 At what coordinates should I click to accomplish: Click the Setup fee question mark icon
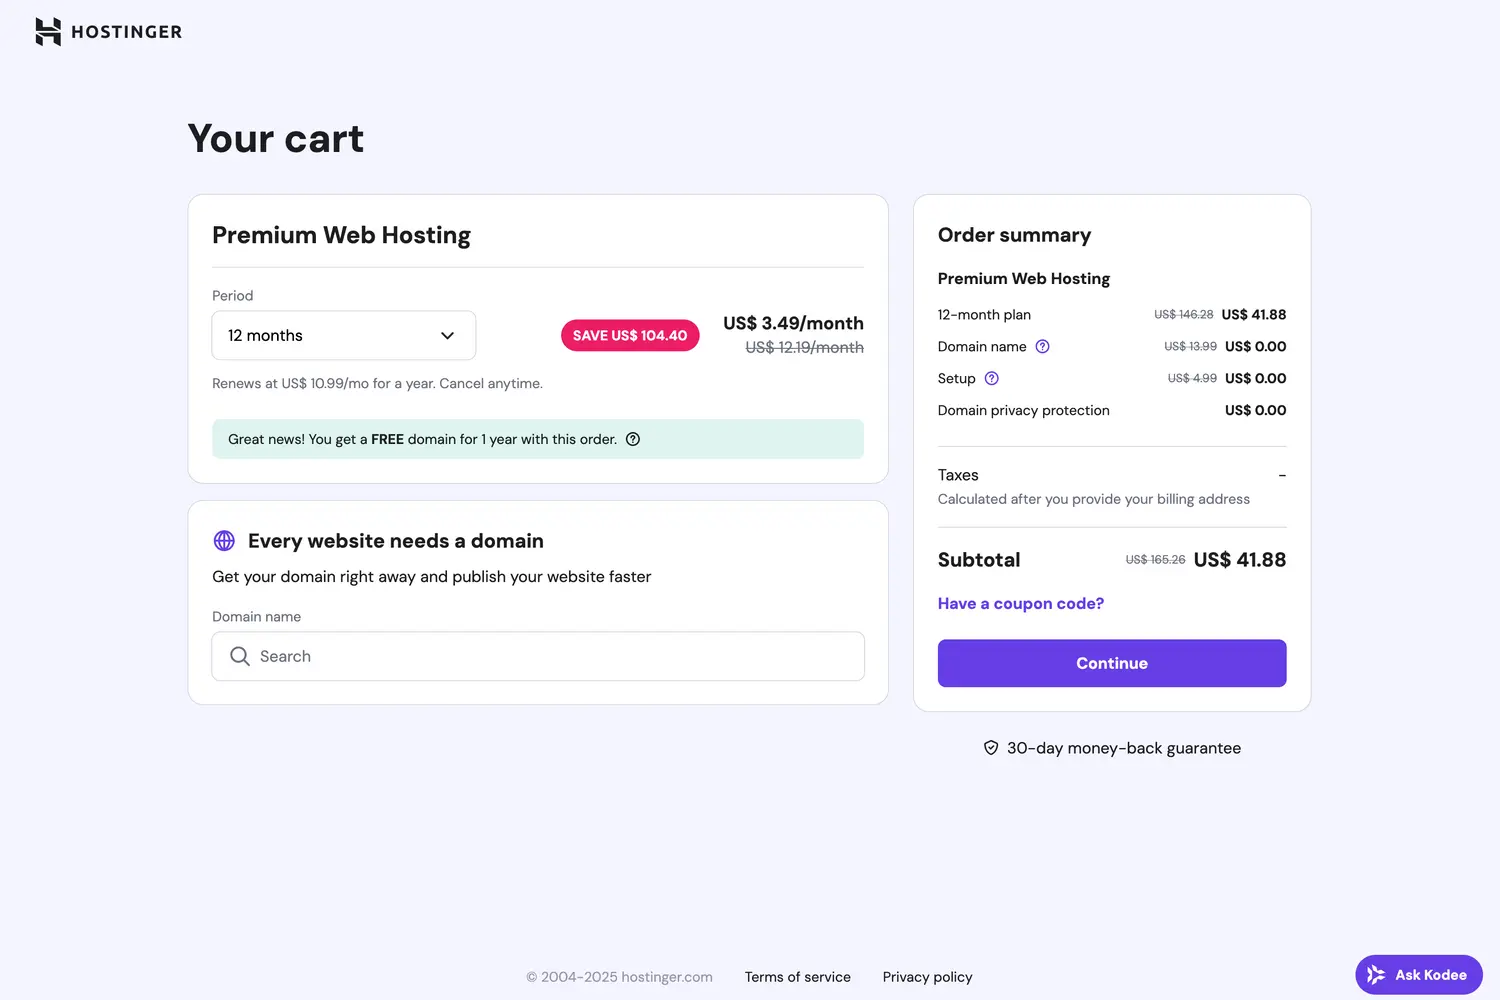991,378
